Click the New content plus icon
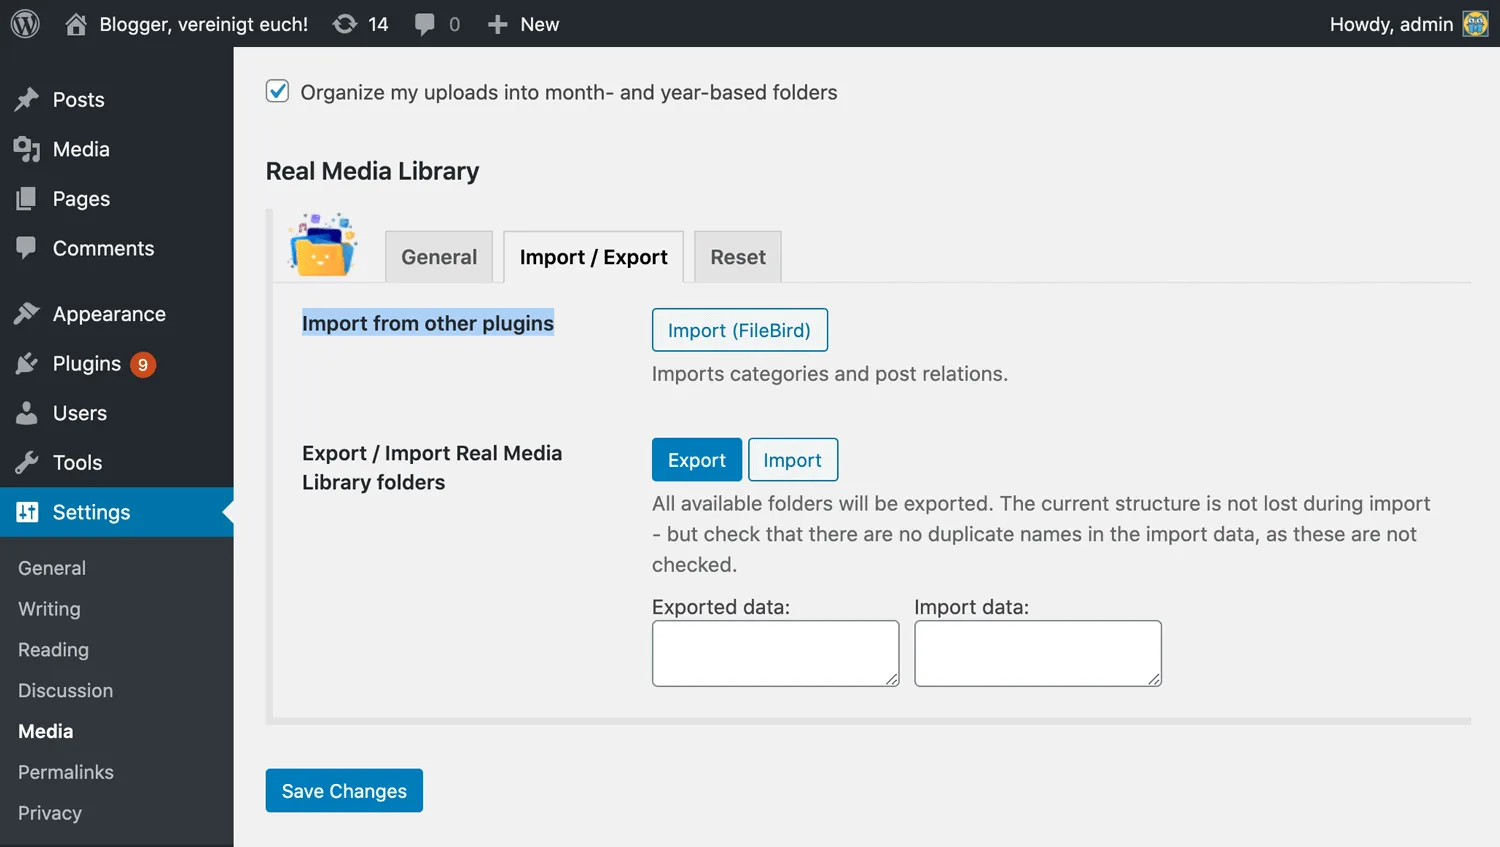 (497, 24)
